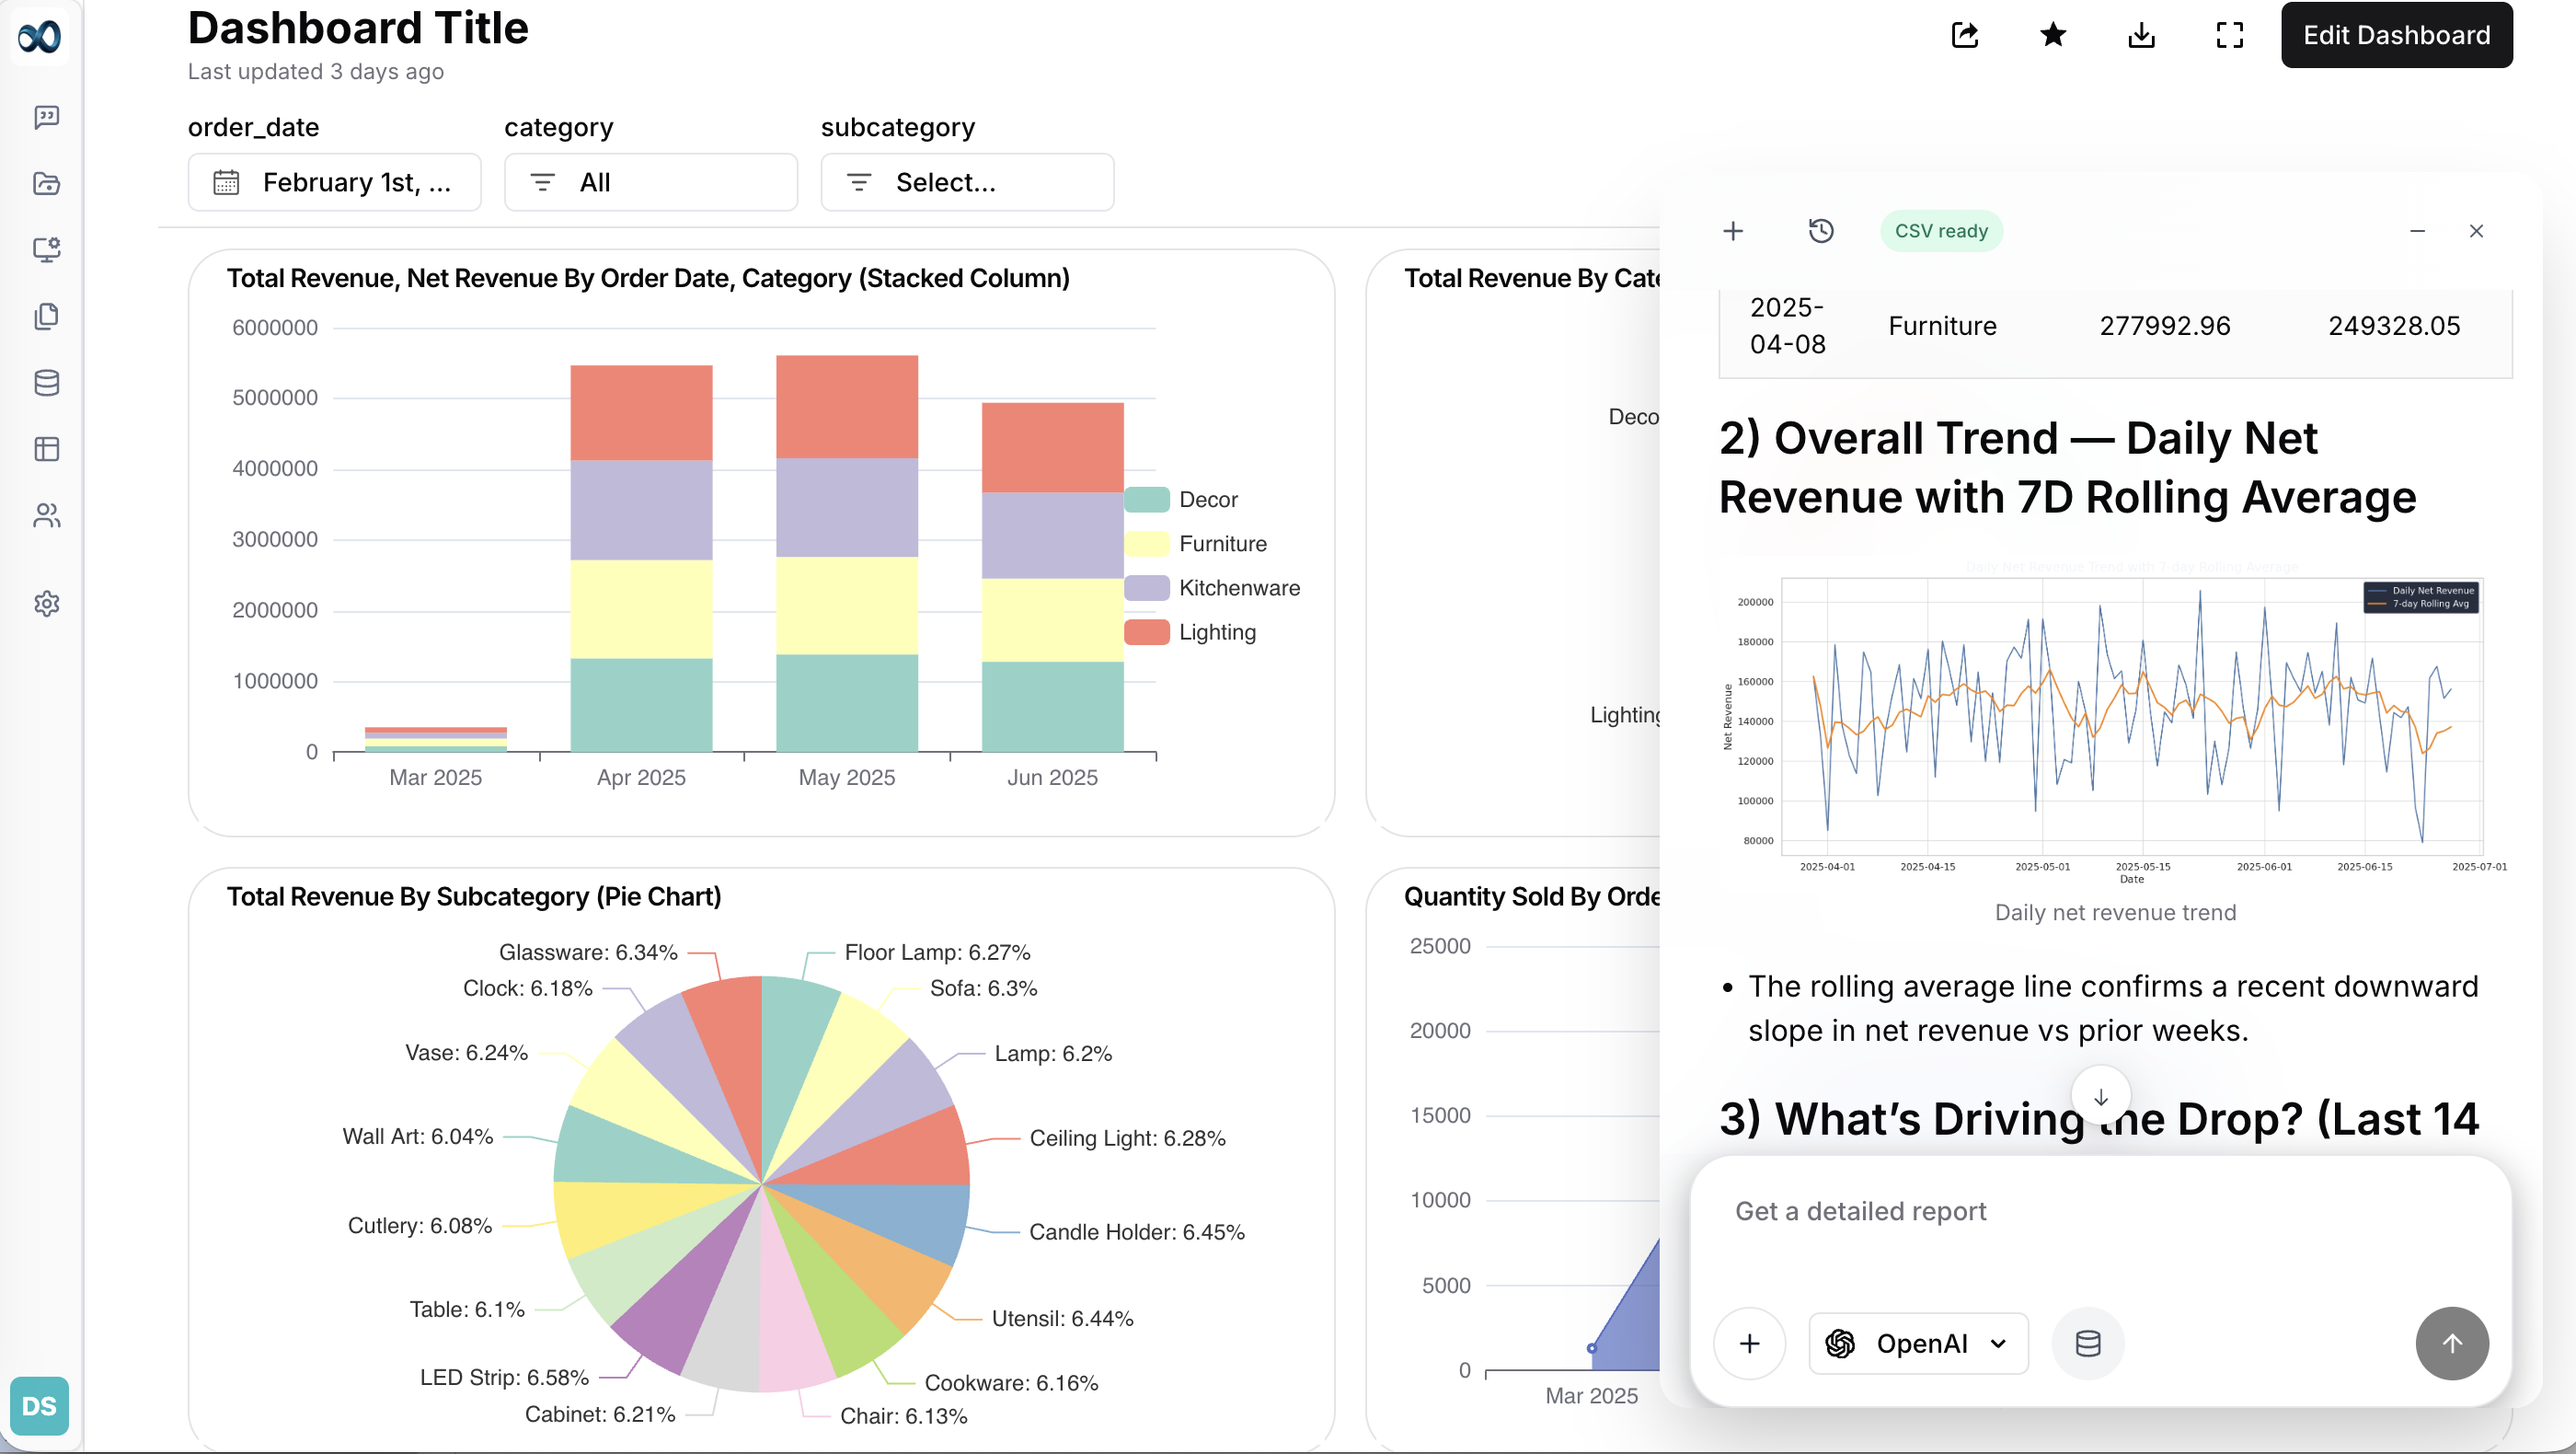This screenshot has height=1454, width=2576.
Task: Download the dashboard
Action: tap(2141, 35)
